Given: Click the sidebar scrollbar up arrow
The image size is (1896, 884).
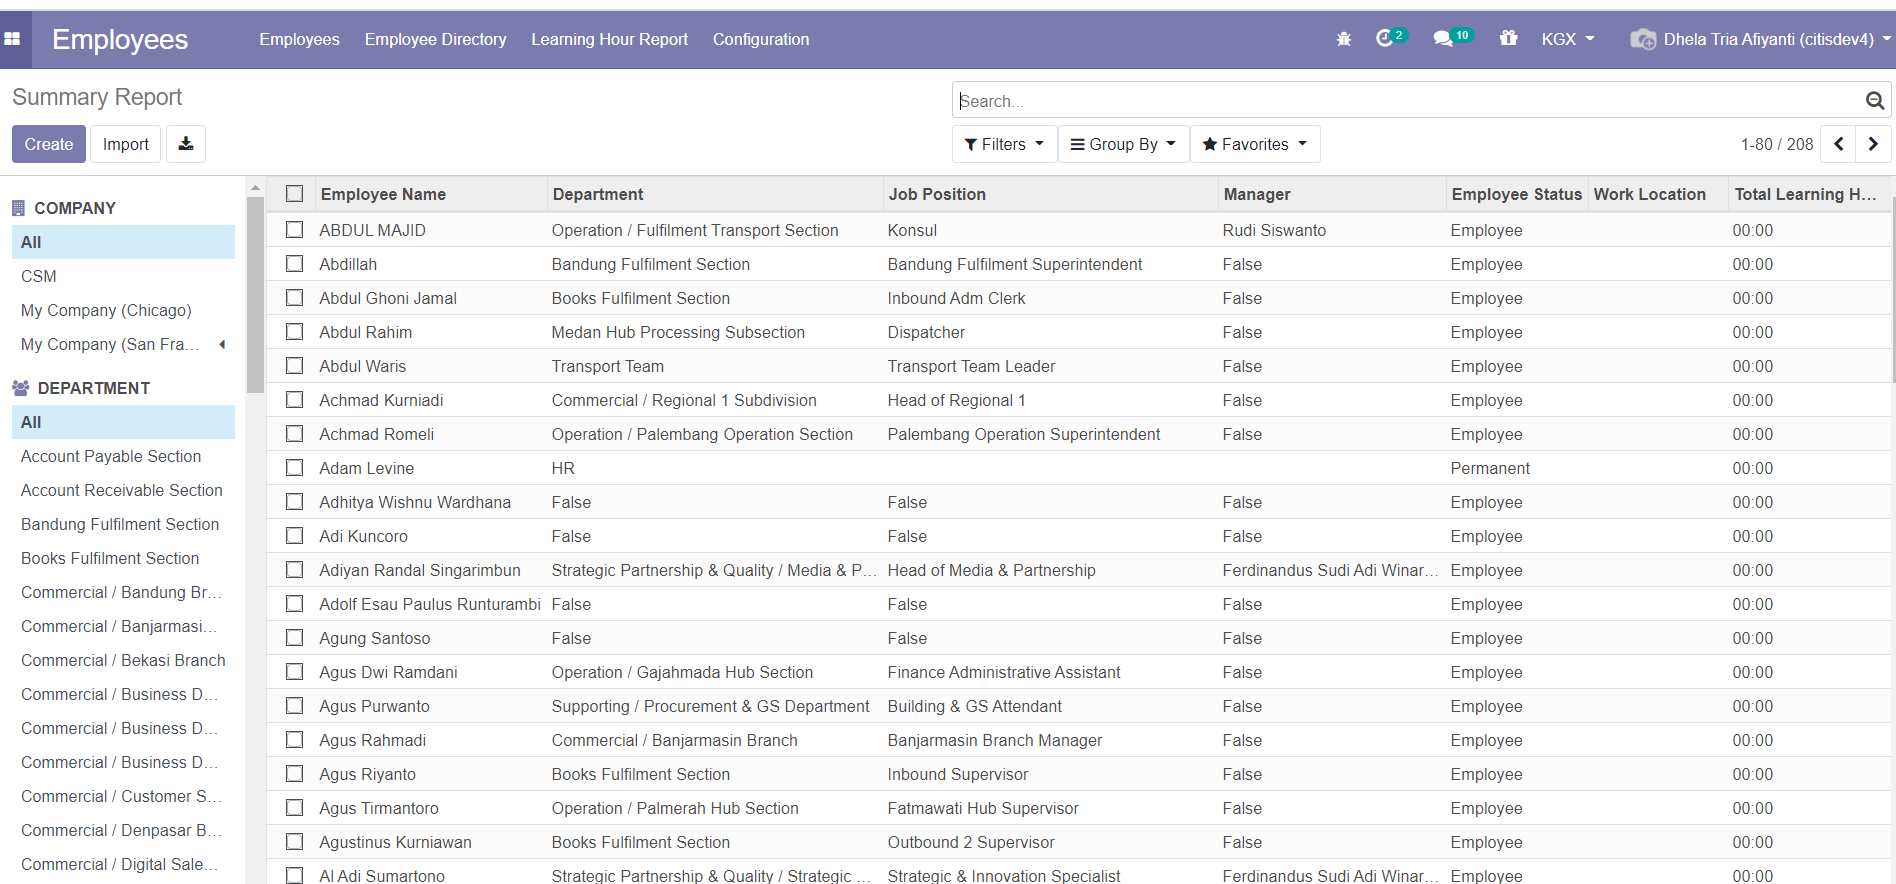Looking at the screenshot, I should tap(255, 187).
